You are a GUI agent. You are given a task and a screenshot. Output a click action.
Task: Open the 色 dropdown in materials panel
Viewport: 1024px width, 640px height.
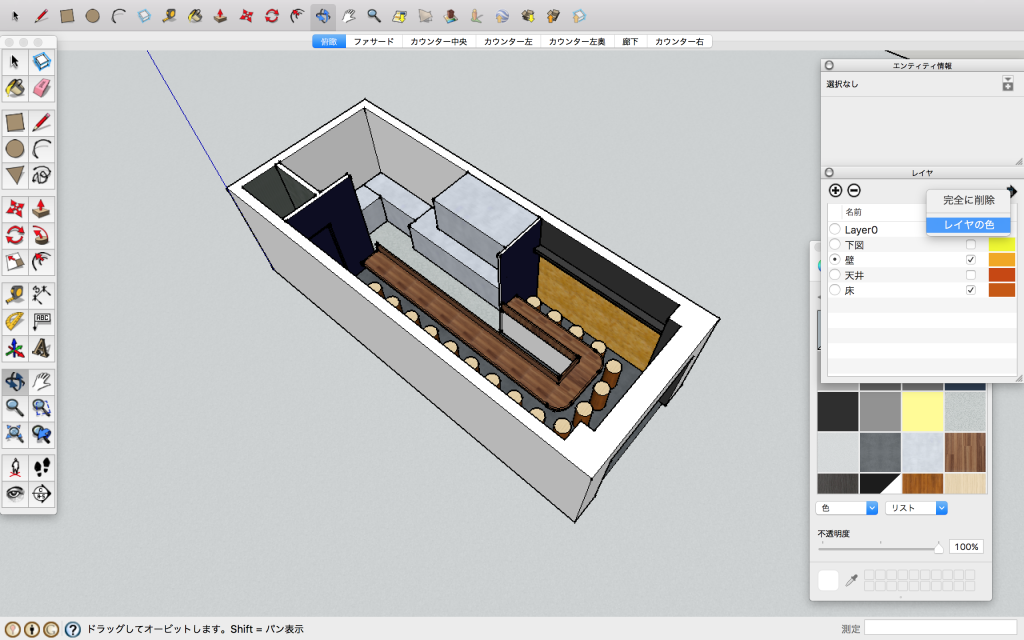[x=847, y=508]
